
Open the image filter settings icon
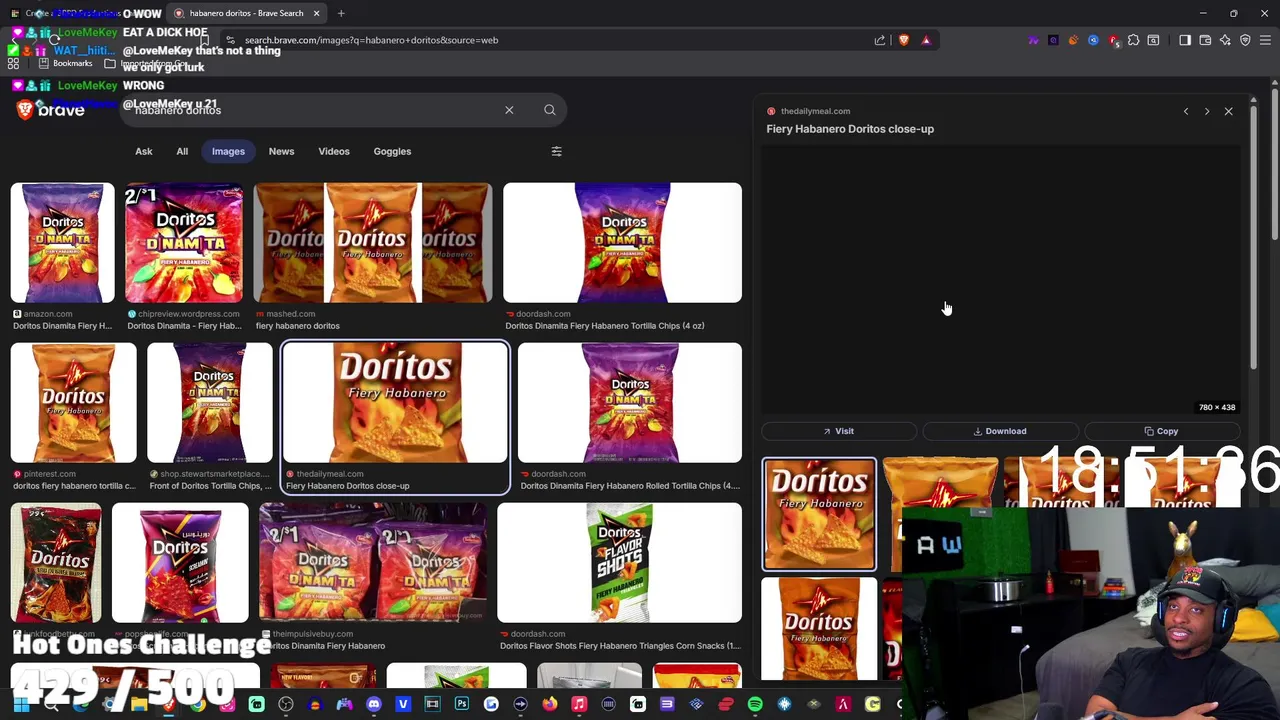(x=557, y=151)
